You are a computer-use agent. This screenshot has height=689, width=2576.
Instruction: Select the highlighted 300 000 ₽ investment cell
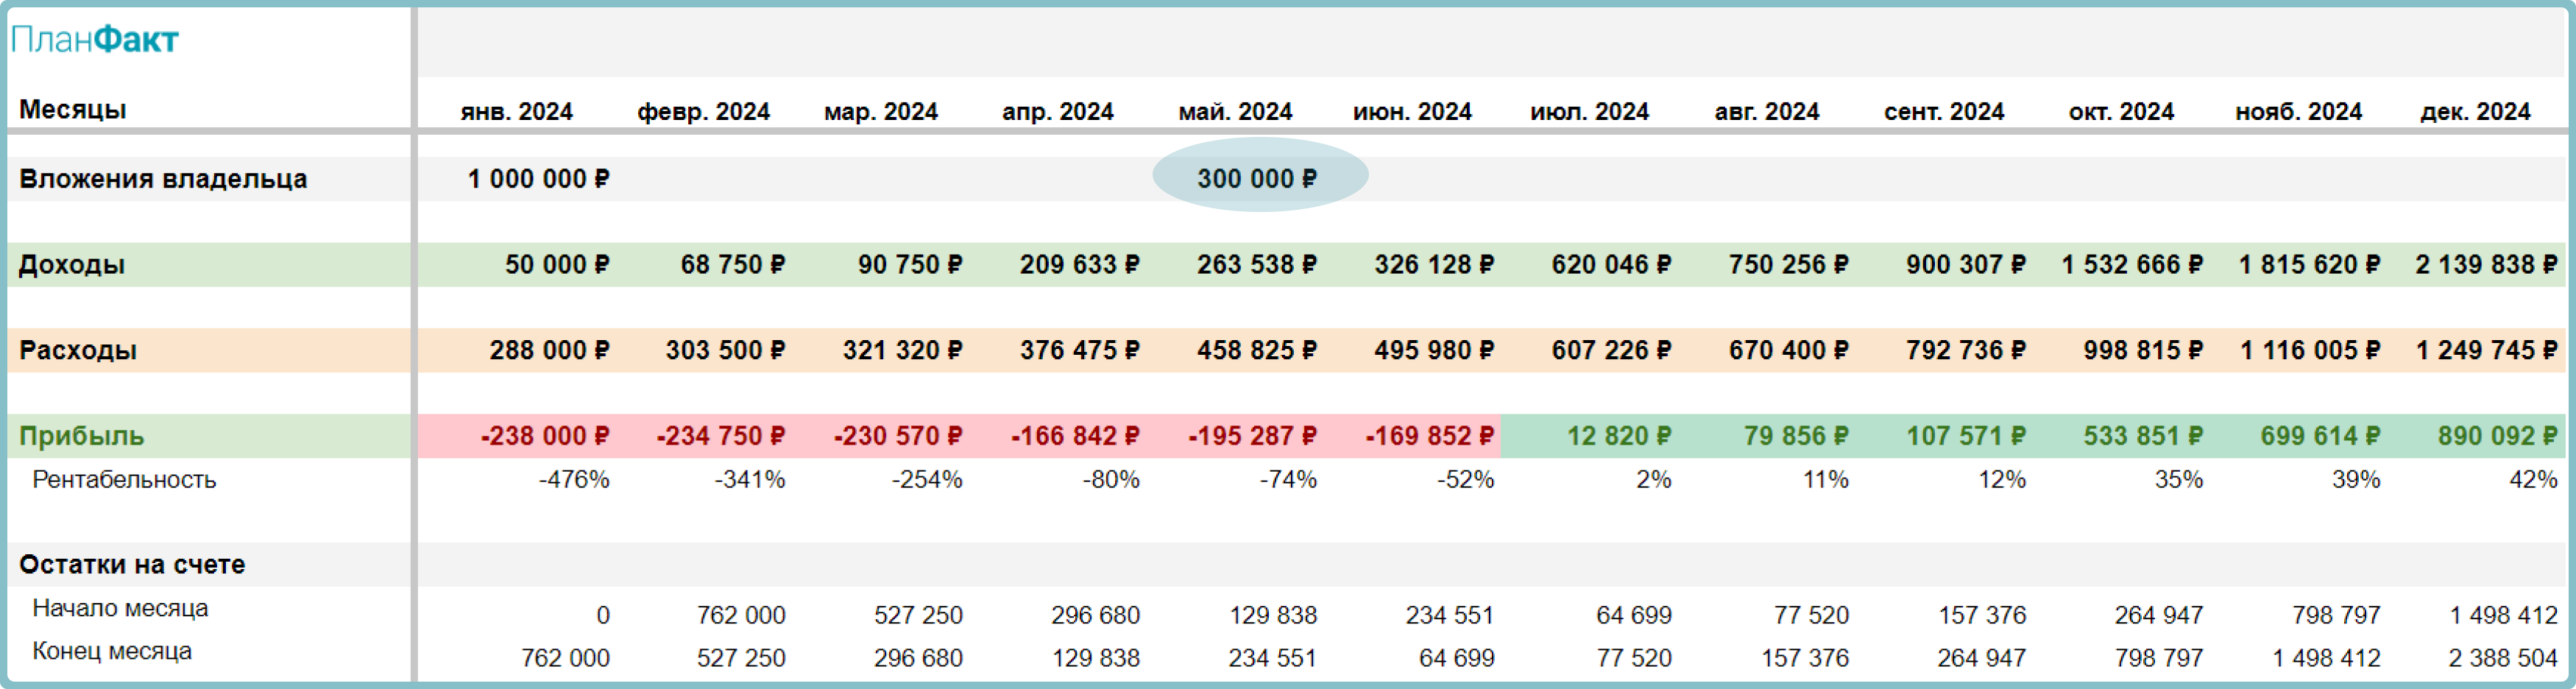(x=1257, y=178)
